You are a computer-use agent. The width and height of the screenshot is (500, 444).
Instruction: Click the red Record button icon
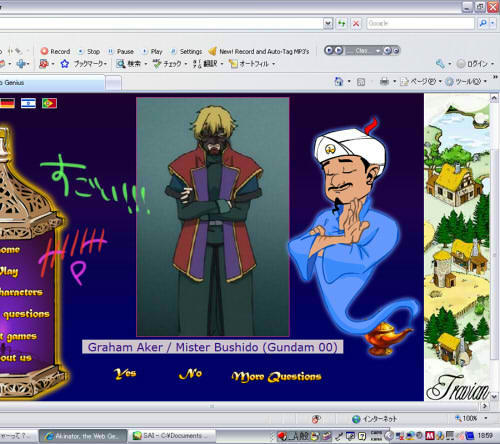(44, 51)
